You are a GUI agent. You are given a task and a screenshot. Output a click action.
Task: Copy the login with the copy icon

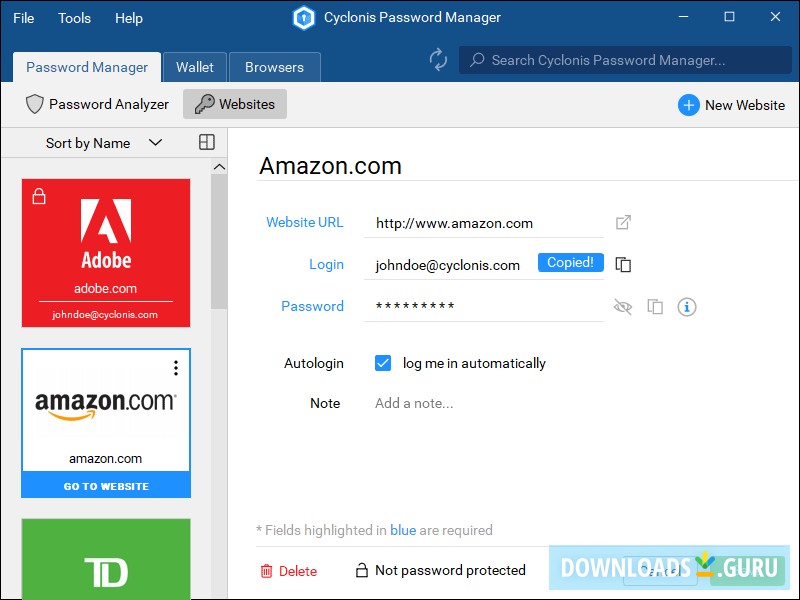point(623,264)
